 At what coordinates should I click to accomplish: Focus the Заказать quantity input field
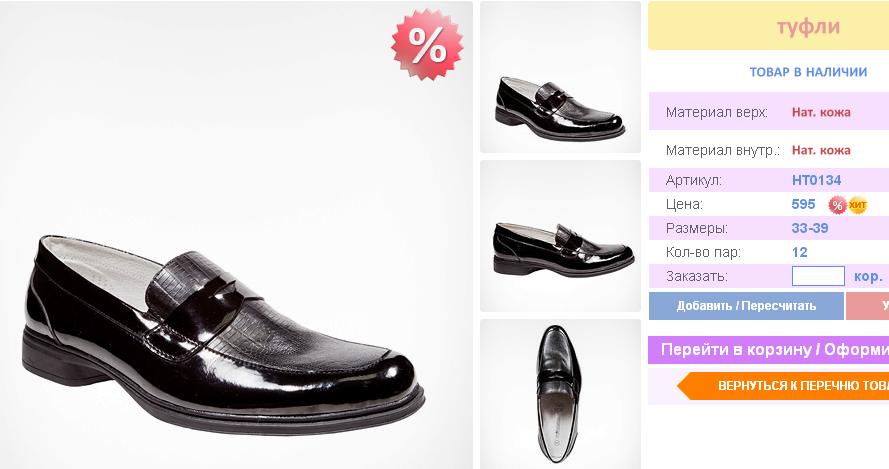(818, 276)
